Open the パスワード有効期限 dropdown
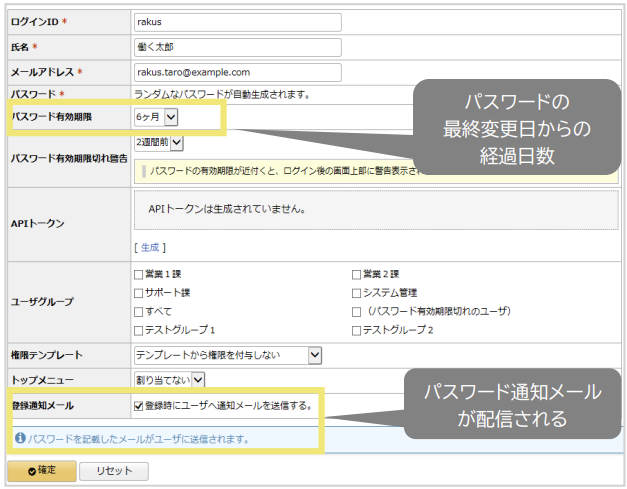Image resolution: width=627 pixels, height=489 pixels. (157, 118)
